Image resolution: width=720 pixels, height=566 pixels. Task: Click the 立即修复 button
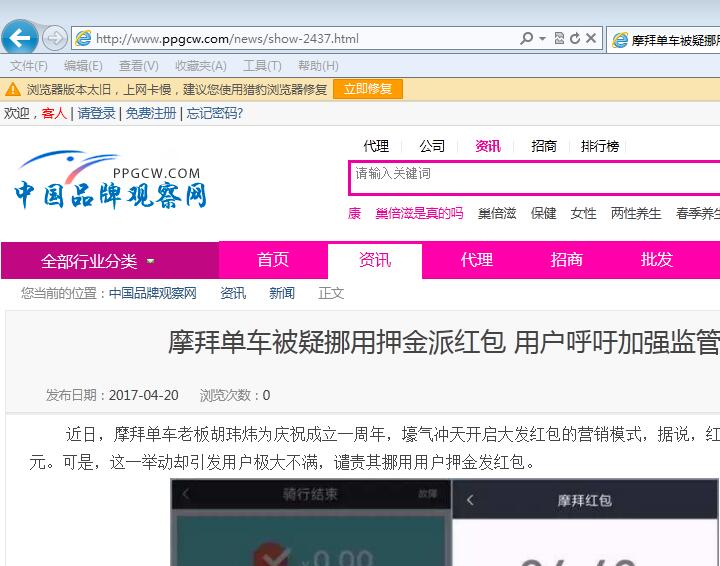(368, 89)
